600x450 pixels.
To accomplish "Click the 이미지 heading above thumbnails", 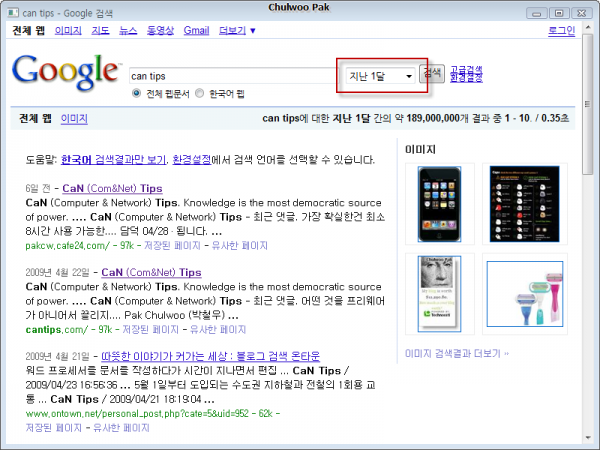I will (421, 149).
